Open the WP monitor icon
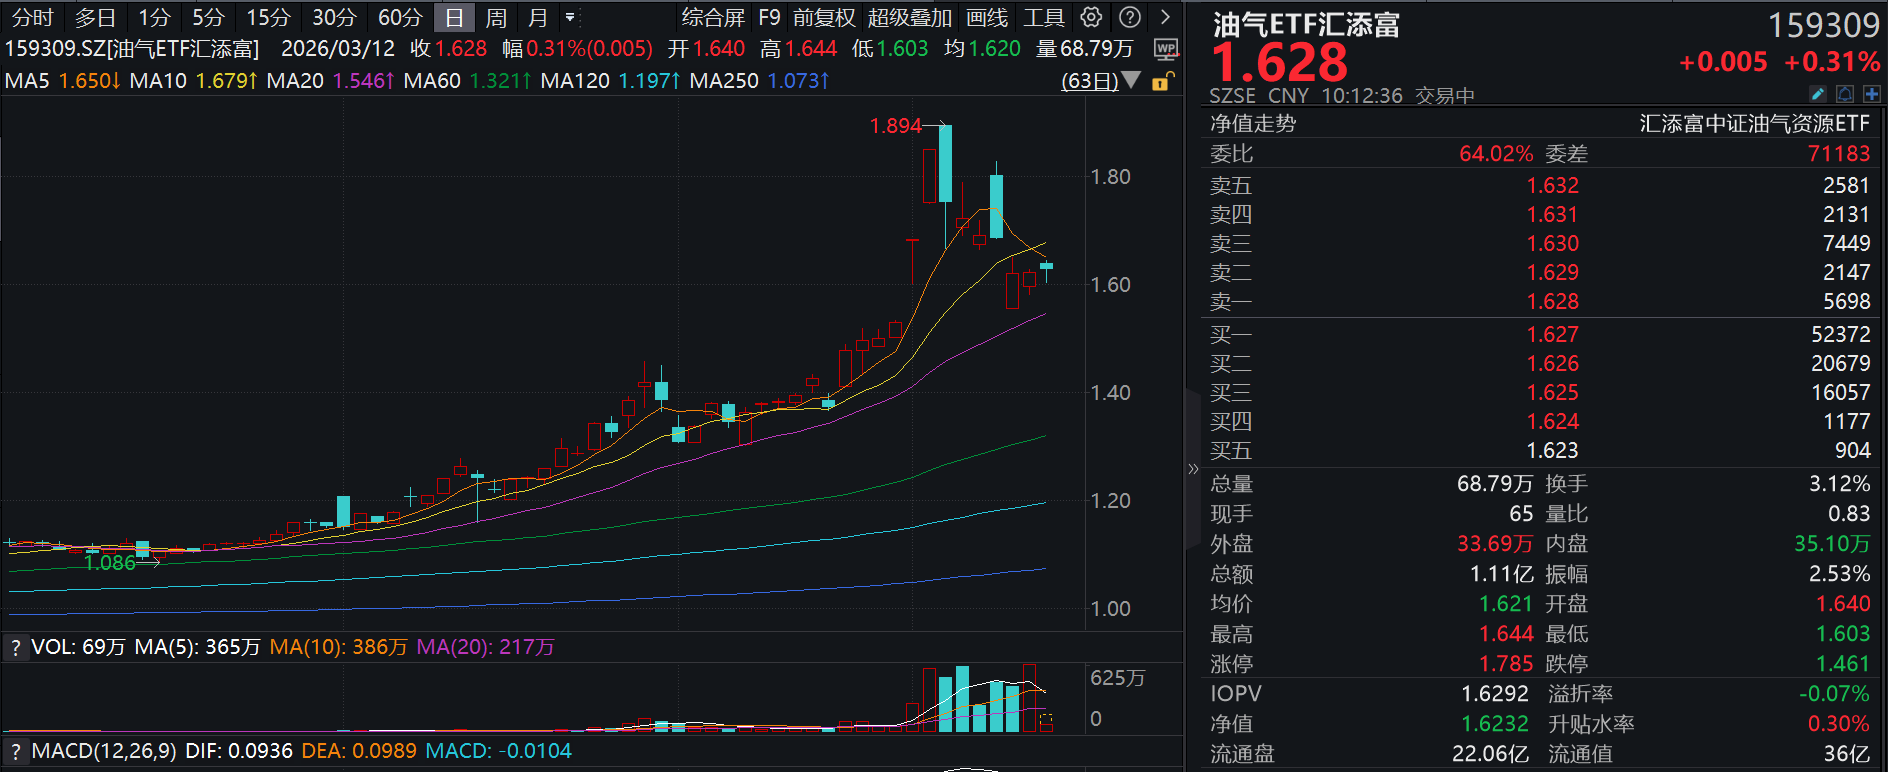Image resolution: width=1888 pixels, height=772 pixels. tap(1166, 49)
